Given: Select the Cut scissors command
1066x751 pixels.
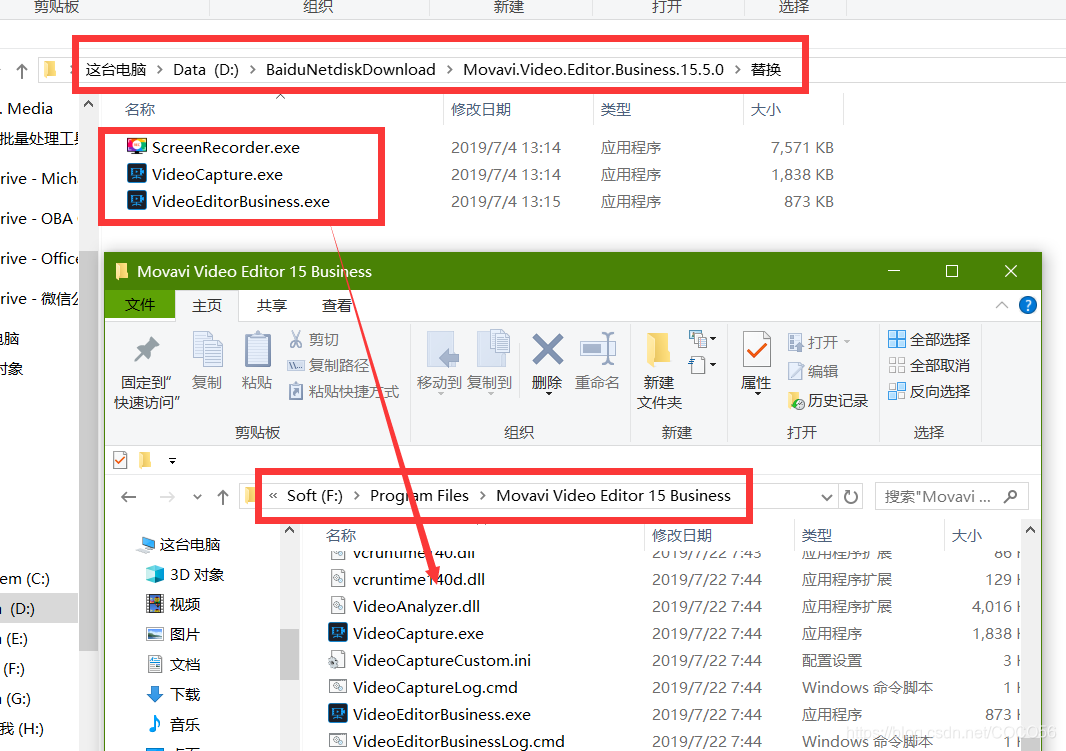Looking at the screenshot, I should pos(313,339).
